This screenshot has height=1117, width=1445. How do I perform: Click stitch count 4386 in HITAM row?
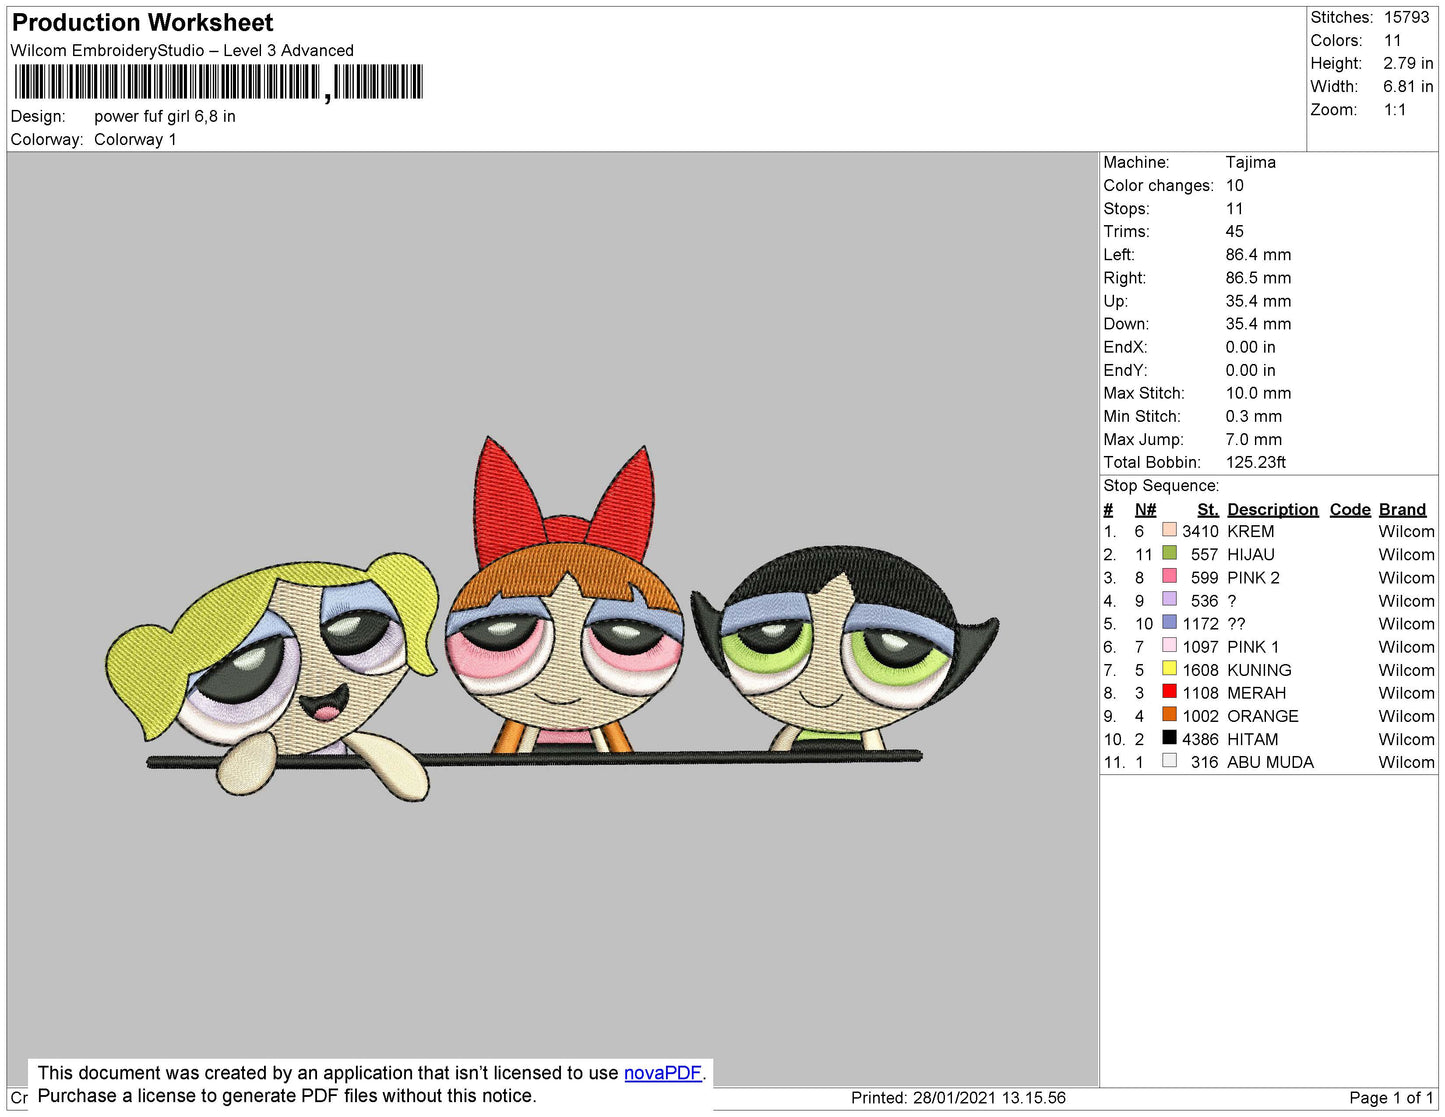point(1200,739)
